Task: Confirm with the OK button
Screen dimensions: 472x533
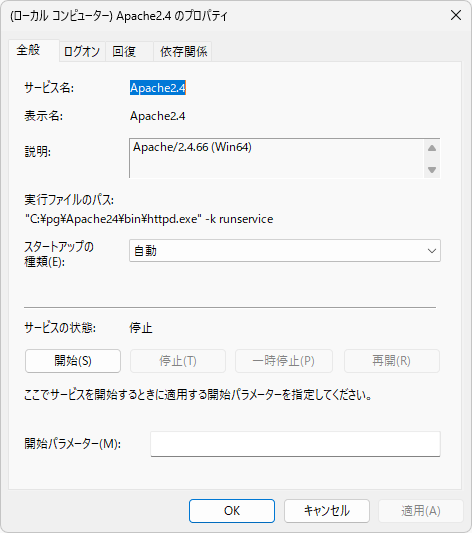Action: click(x=232, y=511)
